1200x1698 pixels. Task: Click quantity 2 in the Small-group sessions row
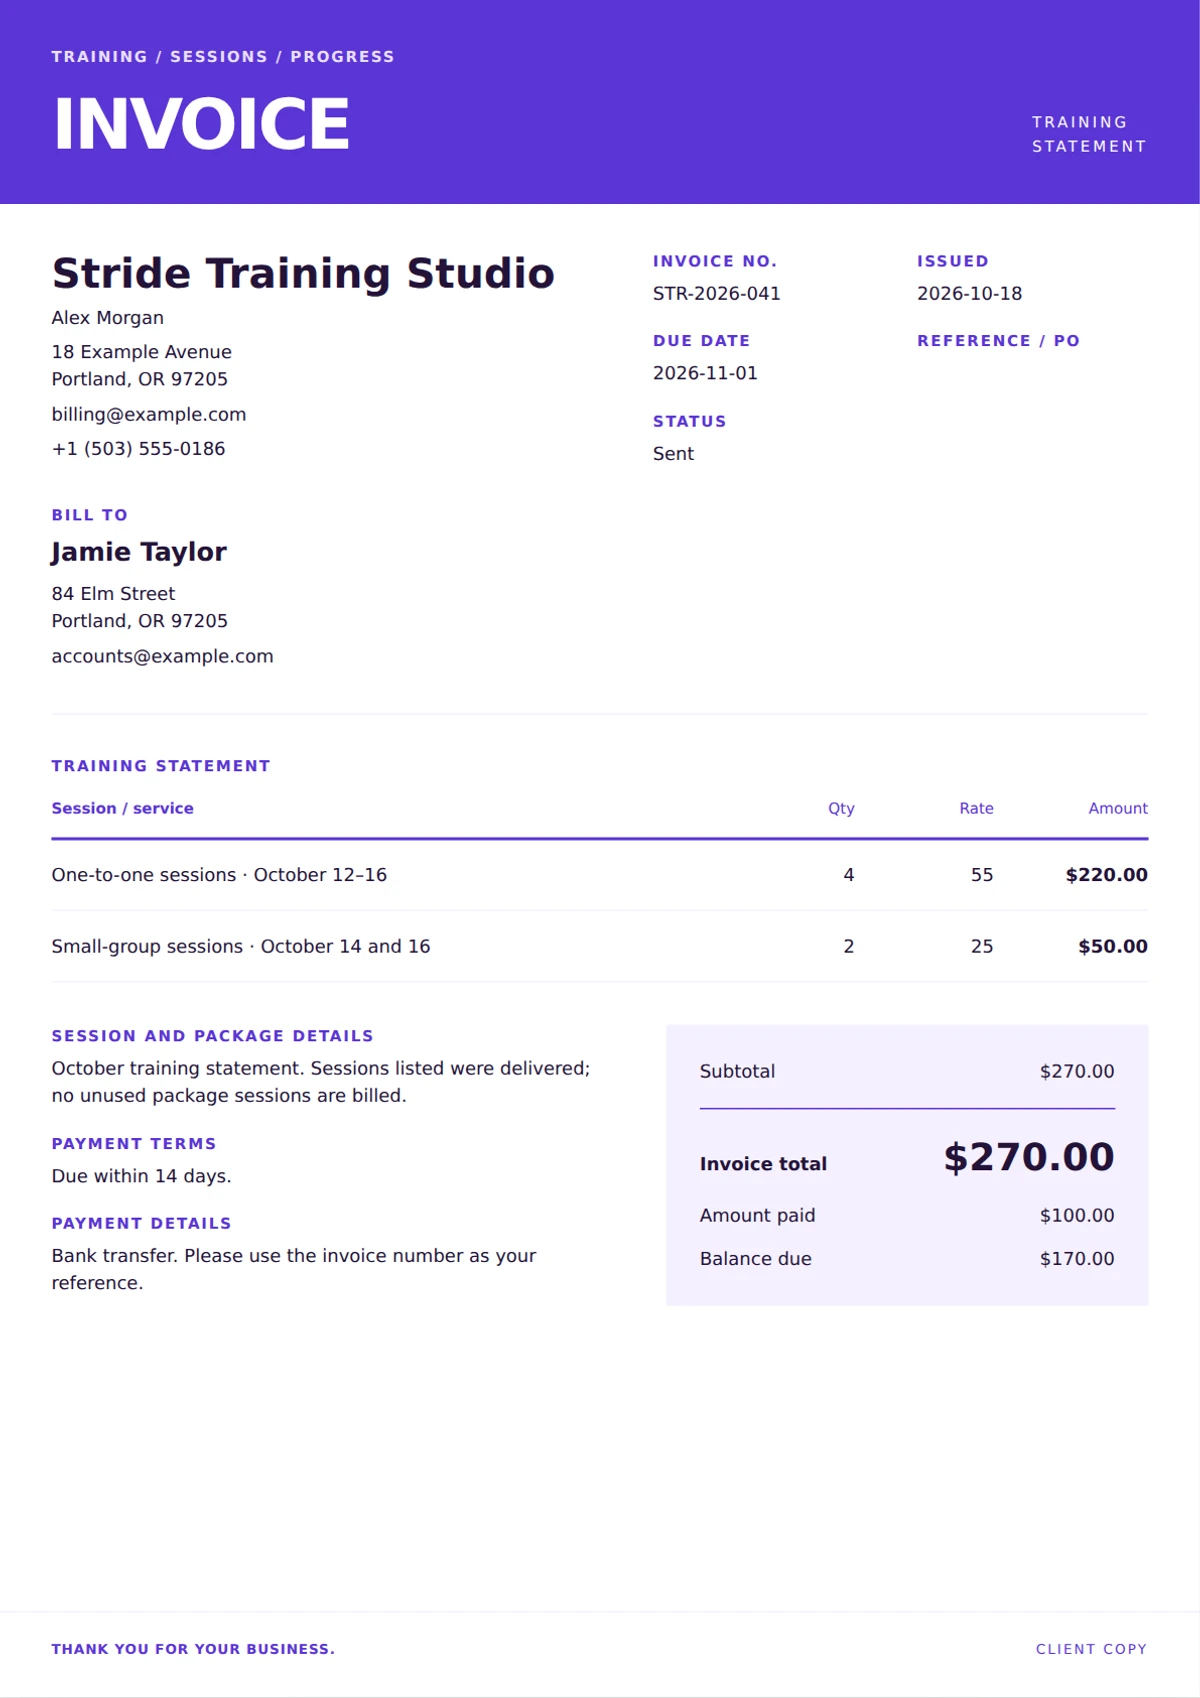click(x=849, y=946)
